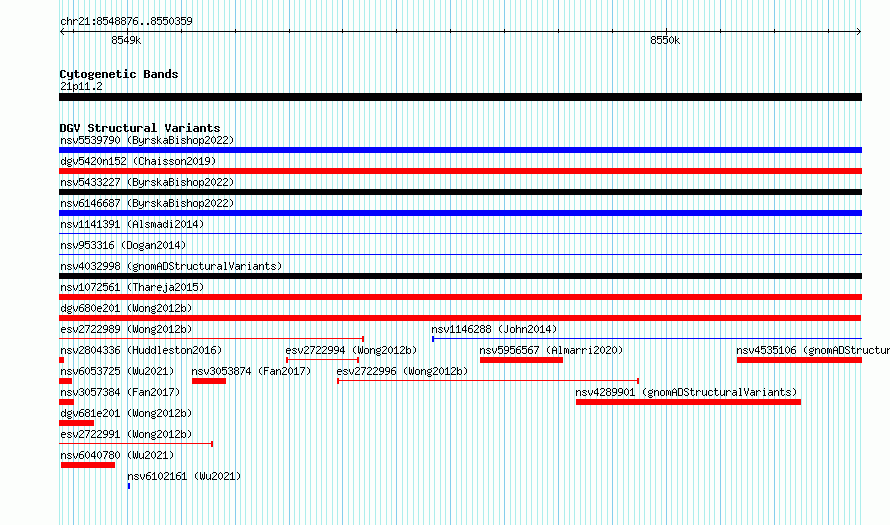The height and width of the screenshot is (525, 890).
Task: Click the thin red span under esv2722996
Action: coord(488,381)
